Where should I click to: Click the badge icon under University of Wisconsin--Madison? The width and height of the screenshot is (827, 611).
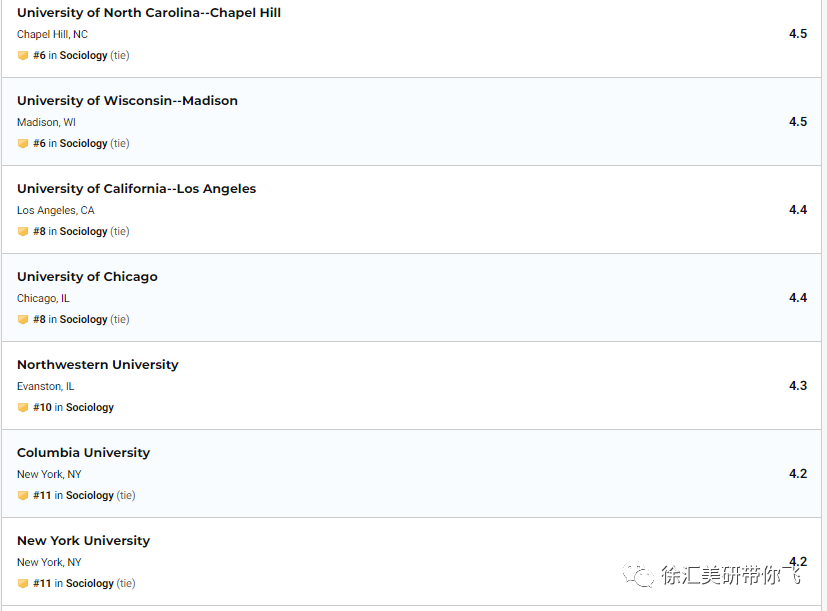pos(23,144)
